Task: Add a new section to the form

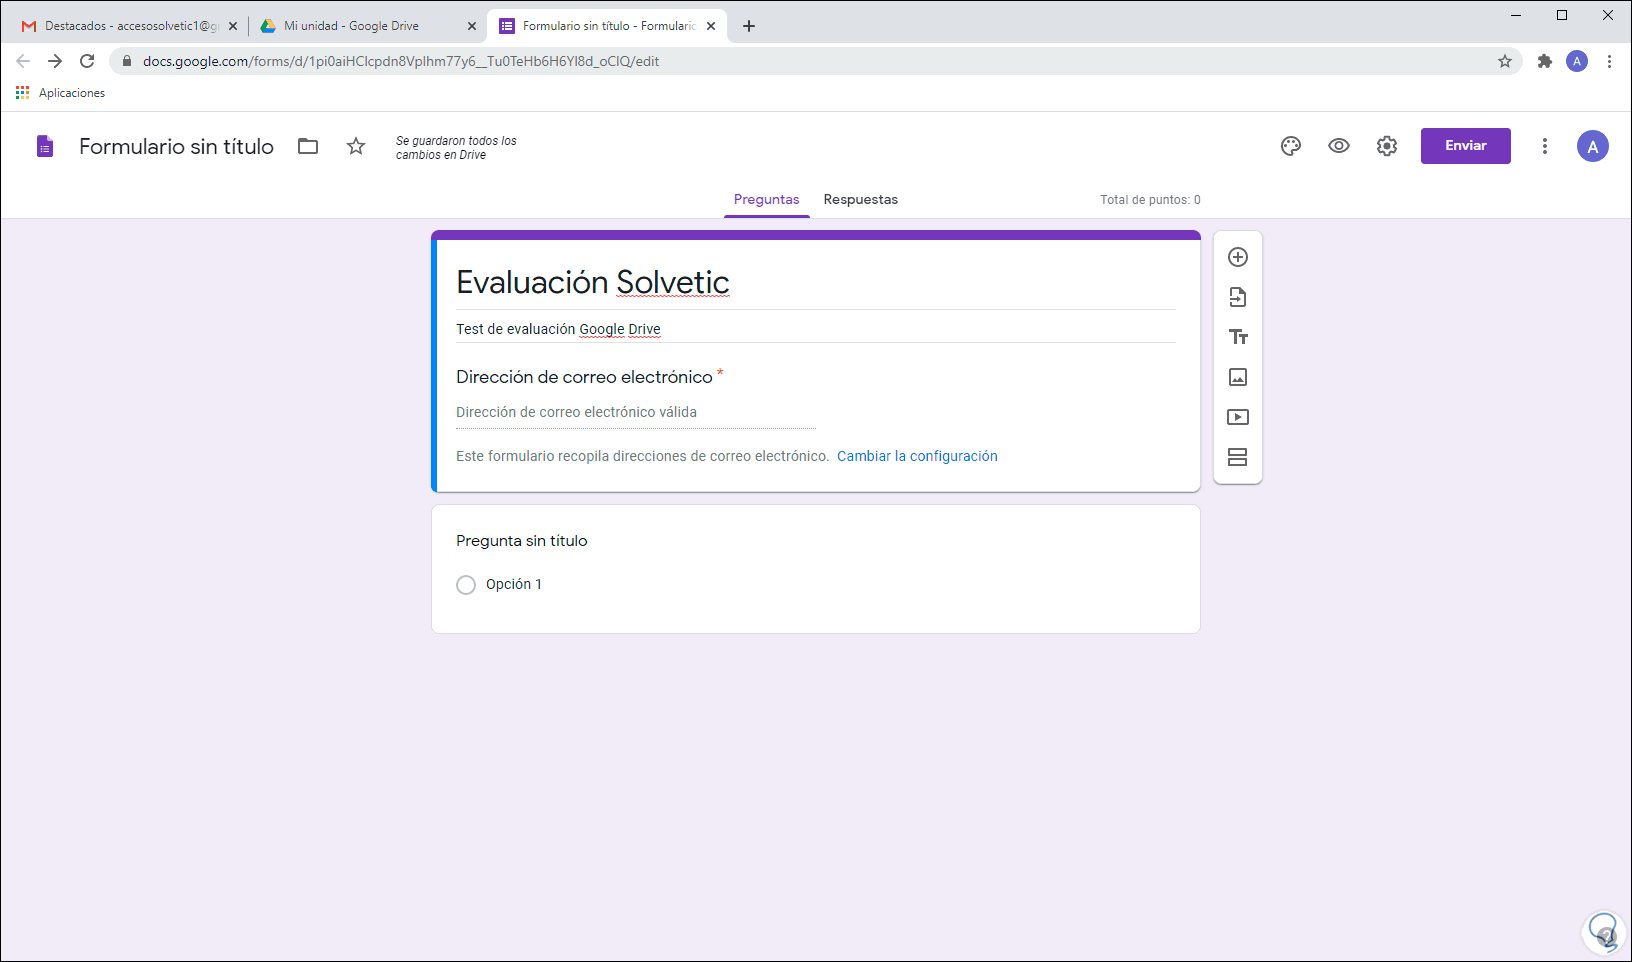Action: pyautogui.click(x=1238, y=457)
